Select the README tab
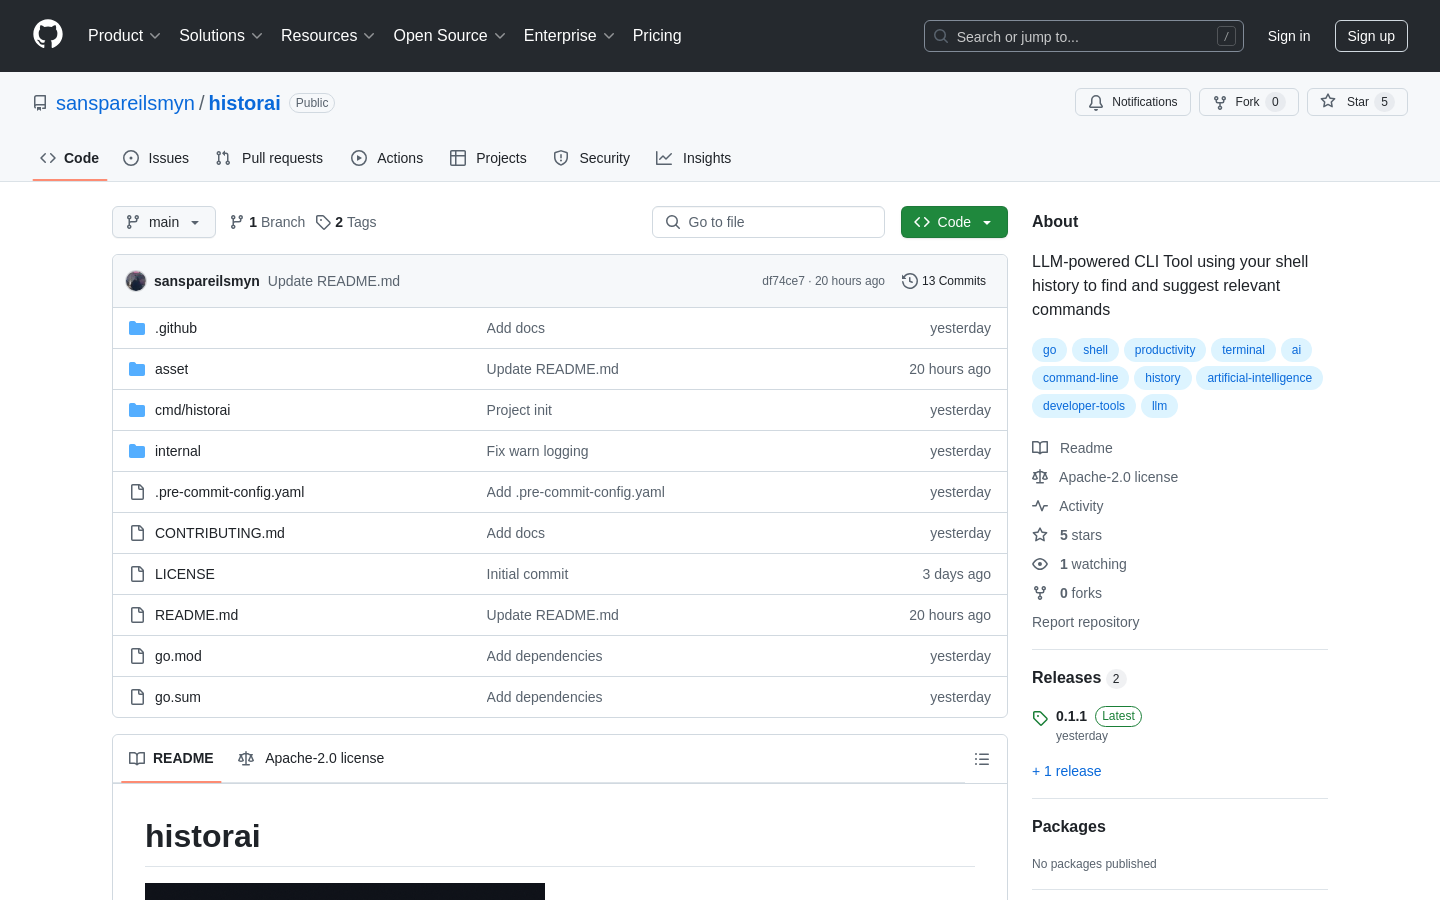Viewport: 1440px width, 900px height. pyautogui.click(x=171, y=758)
